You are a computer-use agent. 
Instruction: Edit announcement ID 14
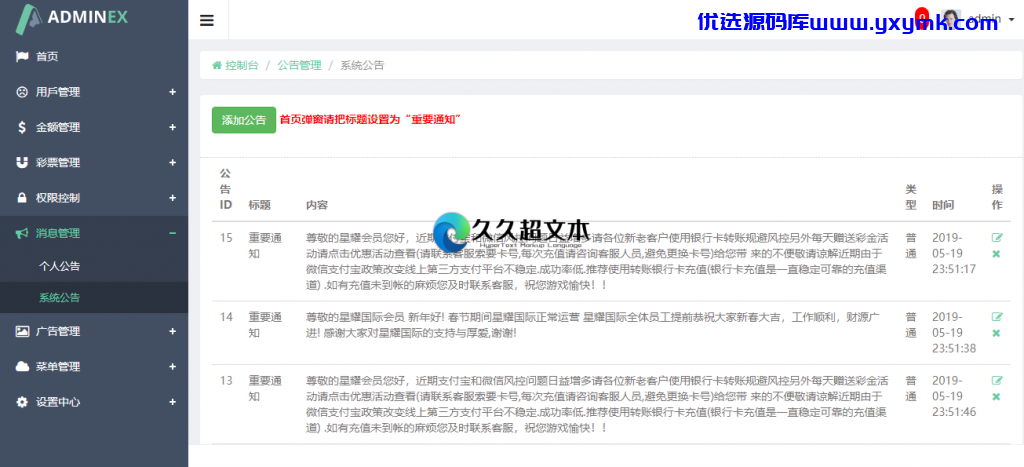997,317
